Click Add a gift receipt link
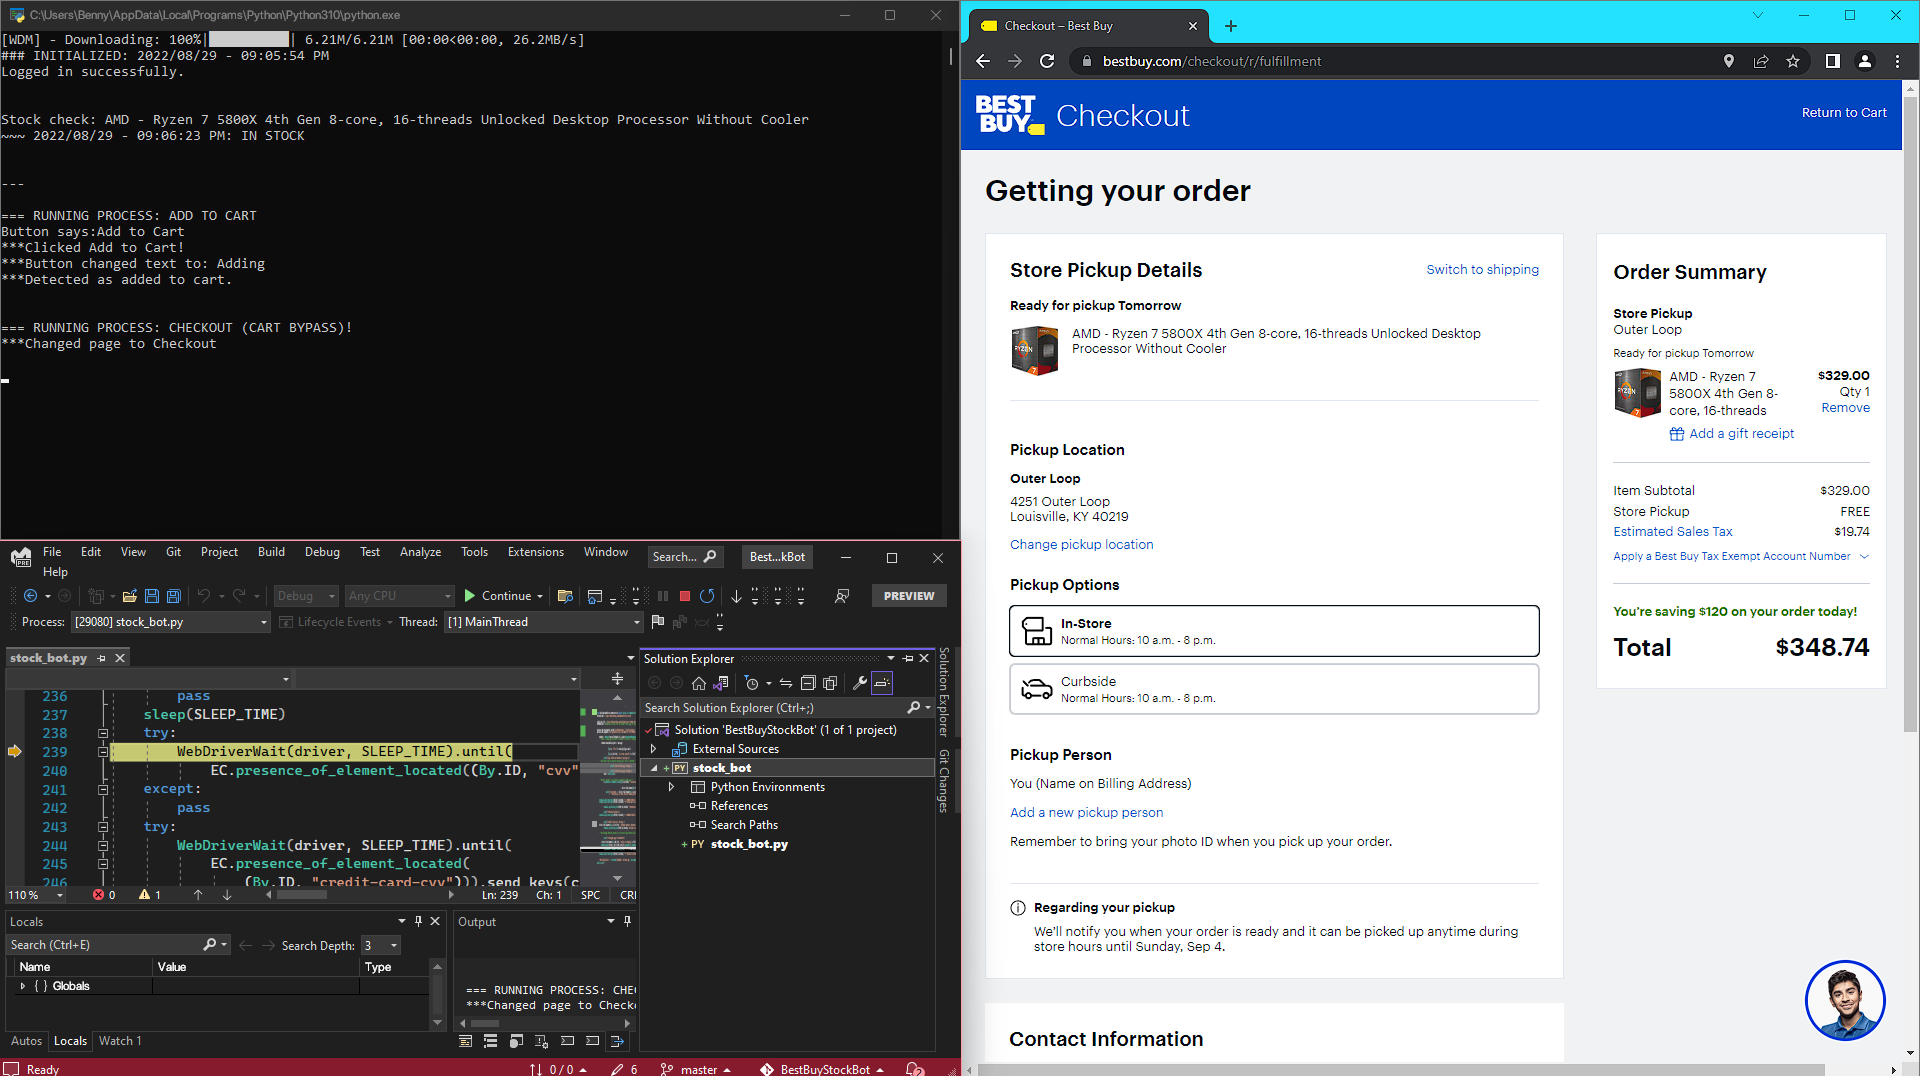The image size is (1920, 1076). [1732, 434]
